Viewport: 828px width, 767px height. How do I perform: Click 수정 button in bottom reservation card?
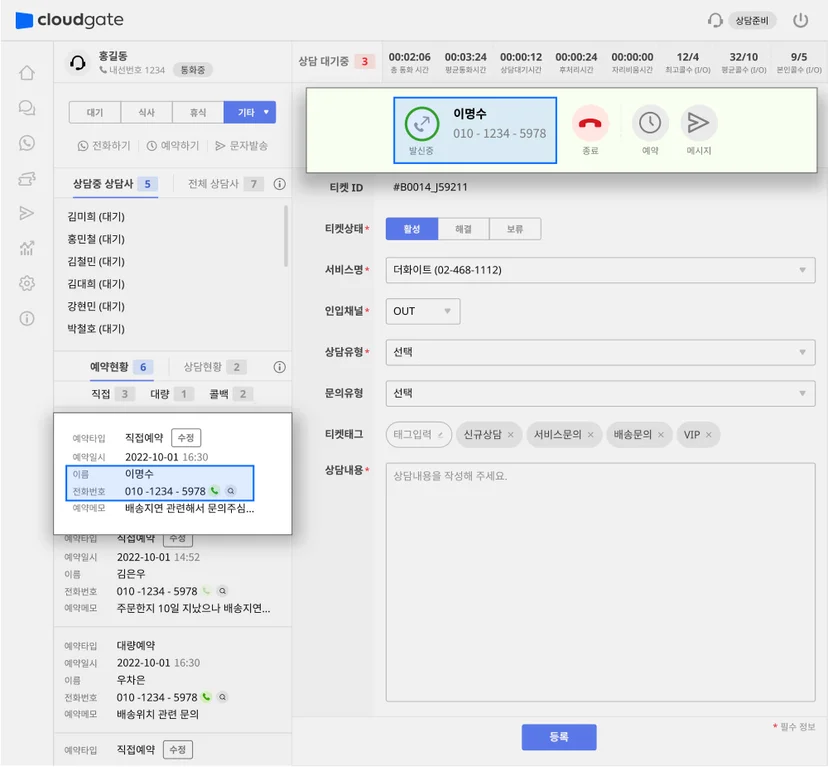click(x=178, y=750)
